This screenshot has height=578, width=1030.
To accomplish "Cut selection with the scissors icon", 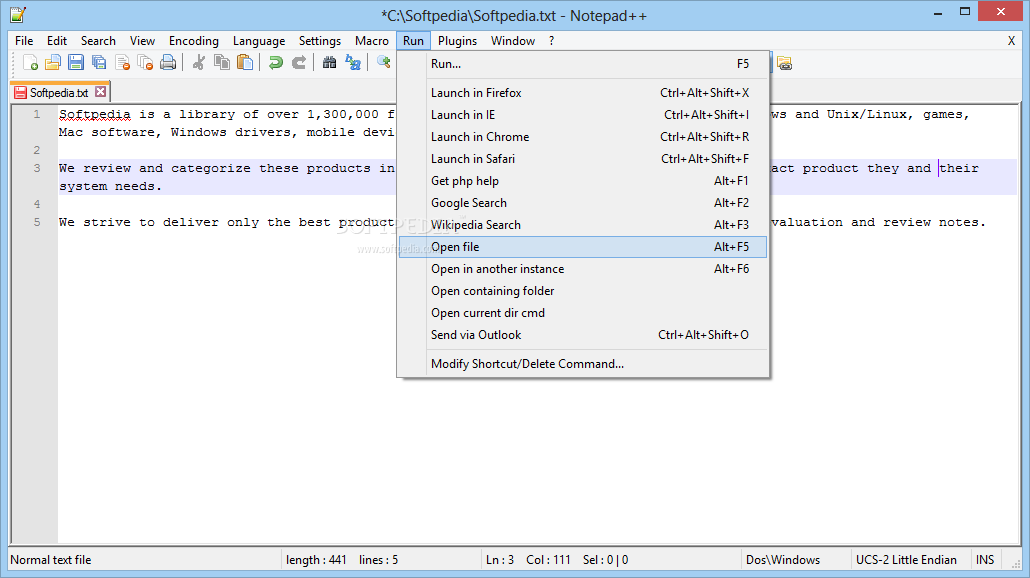I will coord(198,63).
